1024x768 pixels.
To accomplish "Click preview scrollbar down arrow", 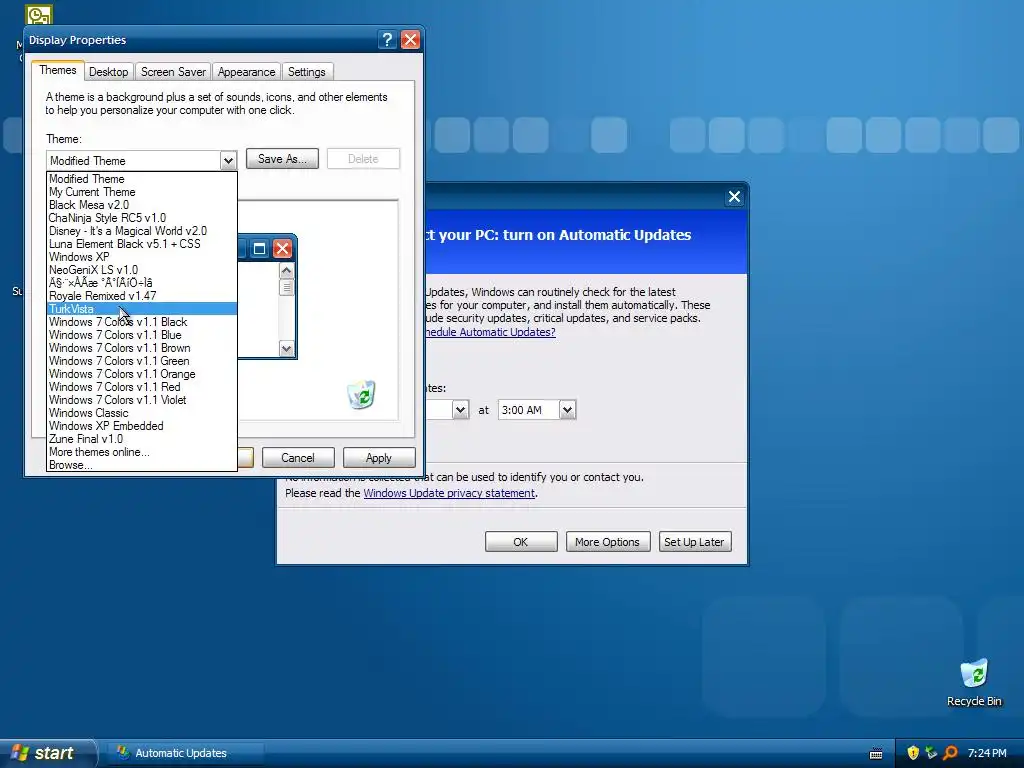I will 286,348.
